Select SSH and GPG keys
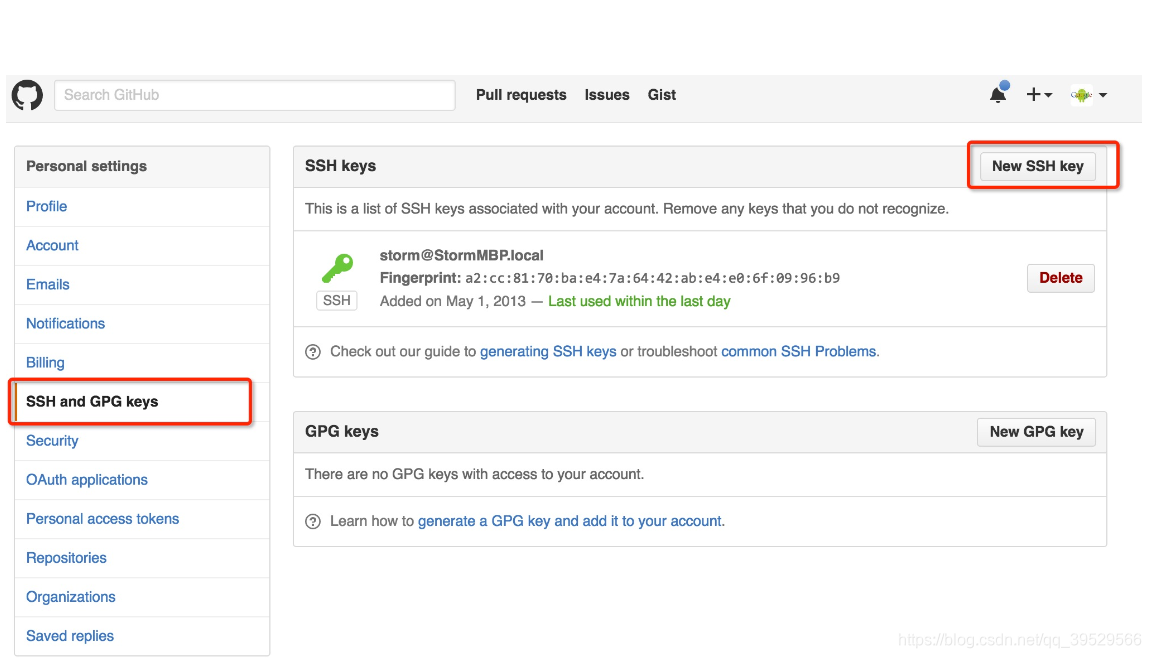1151x658 pixels. point(92,402)
